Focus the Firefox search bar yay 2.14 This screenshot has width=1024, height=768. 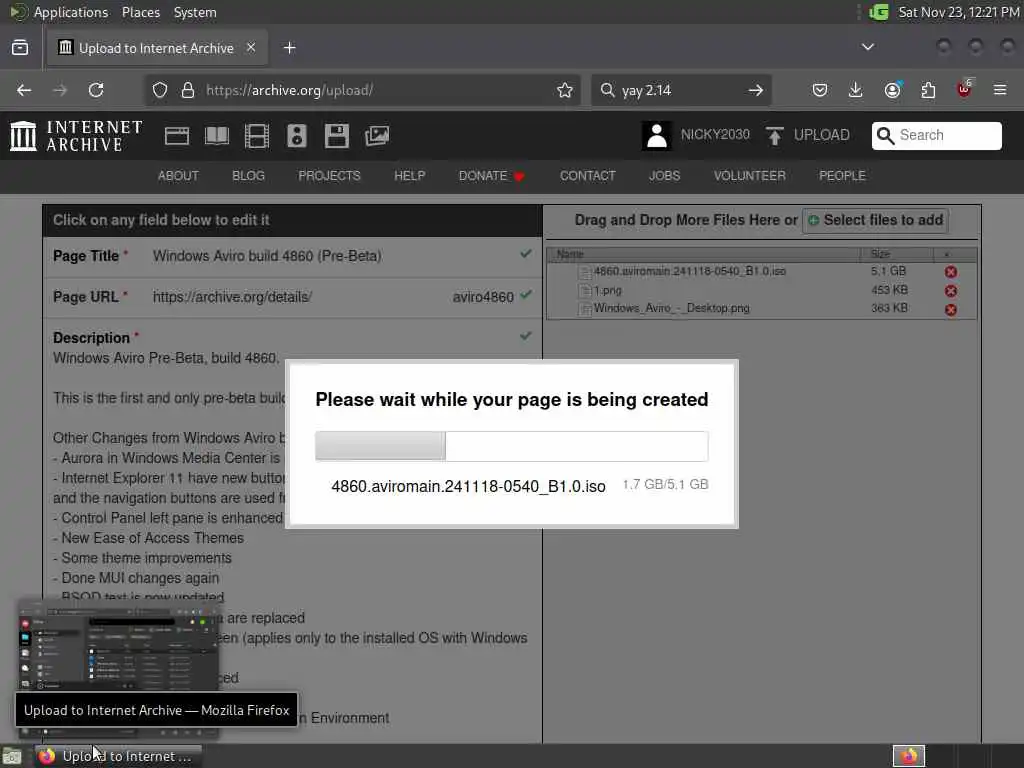tap(681, 90)
